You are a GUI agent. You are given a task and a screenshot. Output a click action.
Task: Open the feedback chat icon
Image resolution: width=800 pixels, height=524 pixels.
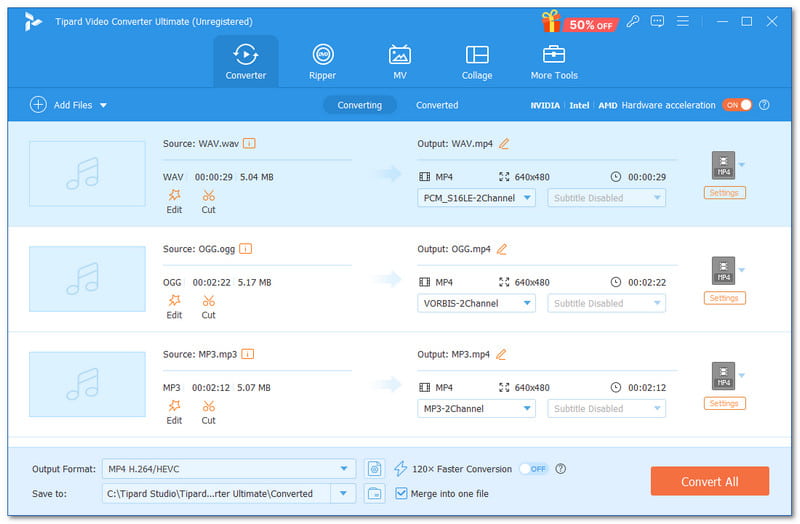[x=657, y=21]
